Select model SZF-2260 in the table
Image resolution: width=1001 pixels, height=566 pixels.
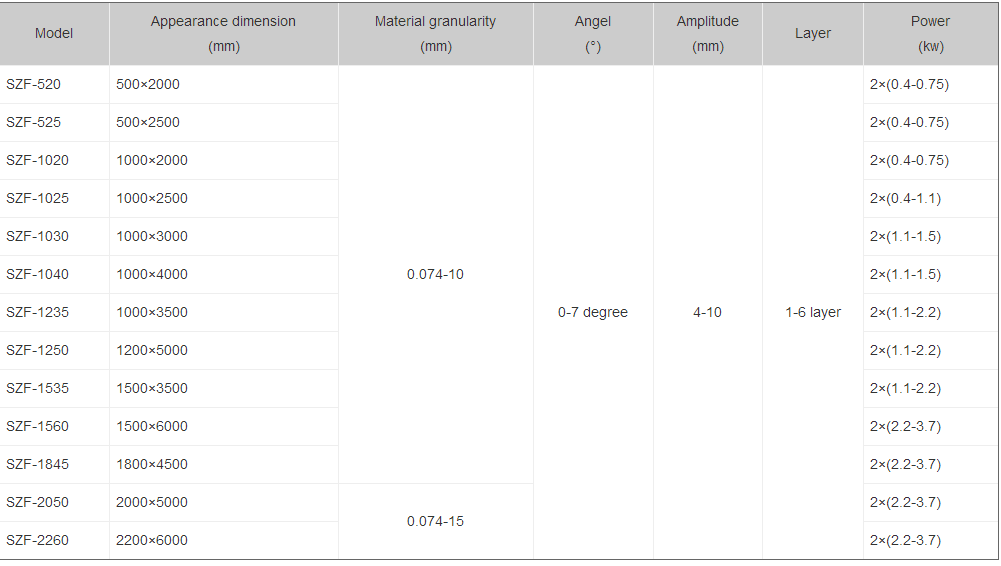[x=37, y=540]
